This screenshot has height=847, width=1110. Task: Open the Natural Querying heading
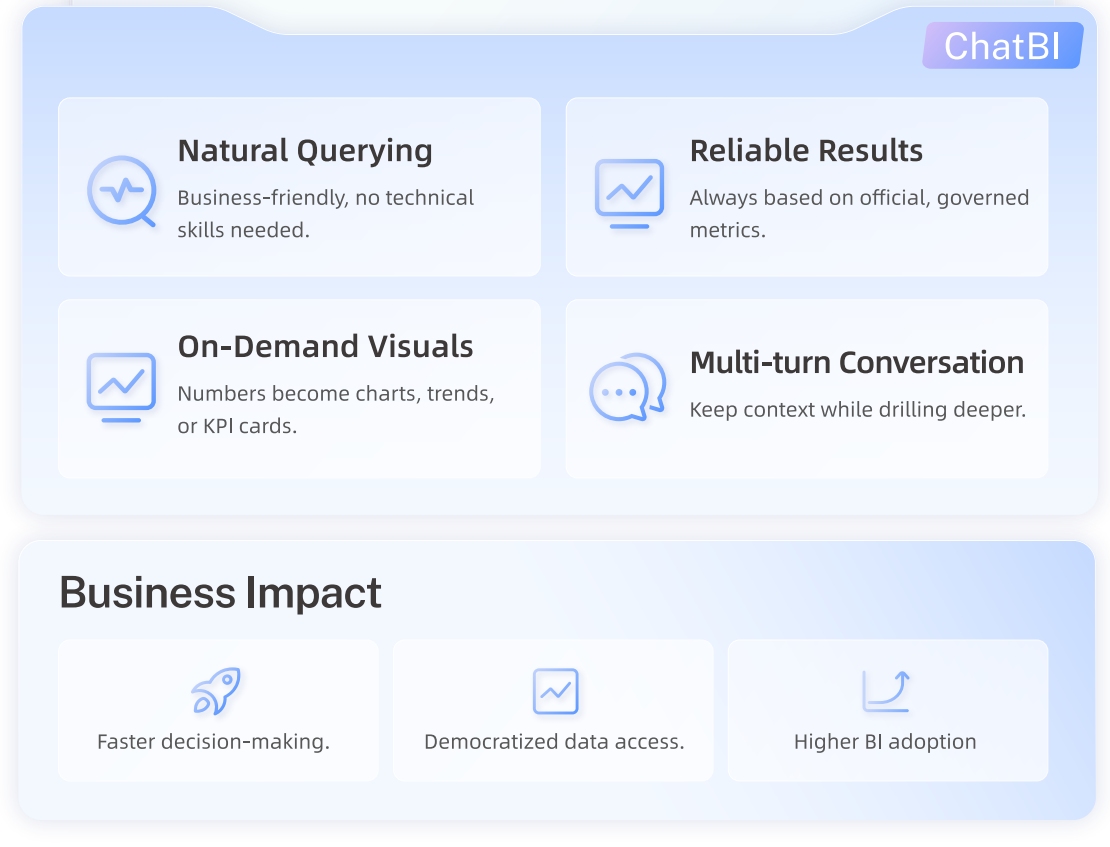click(x=305, y=151)
